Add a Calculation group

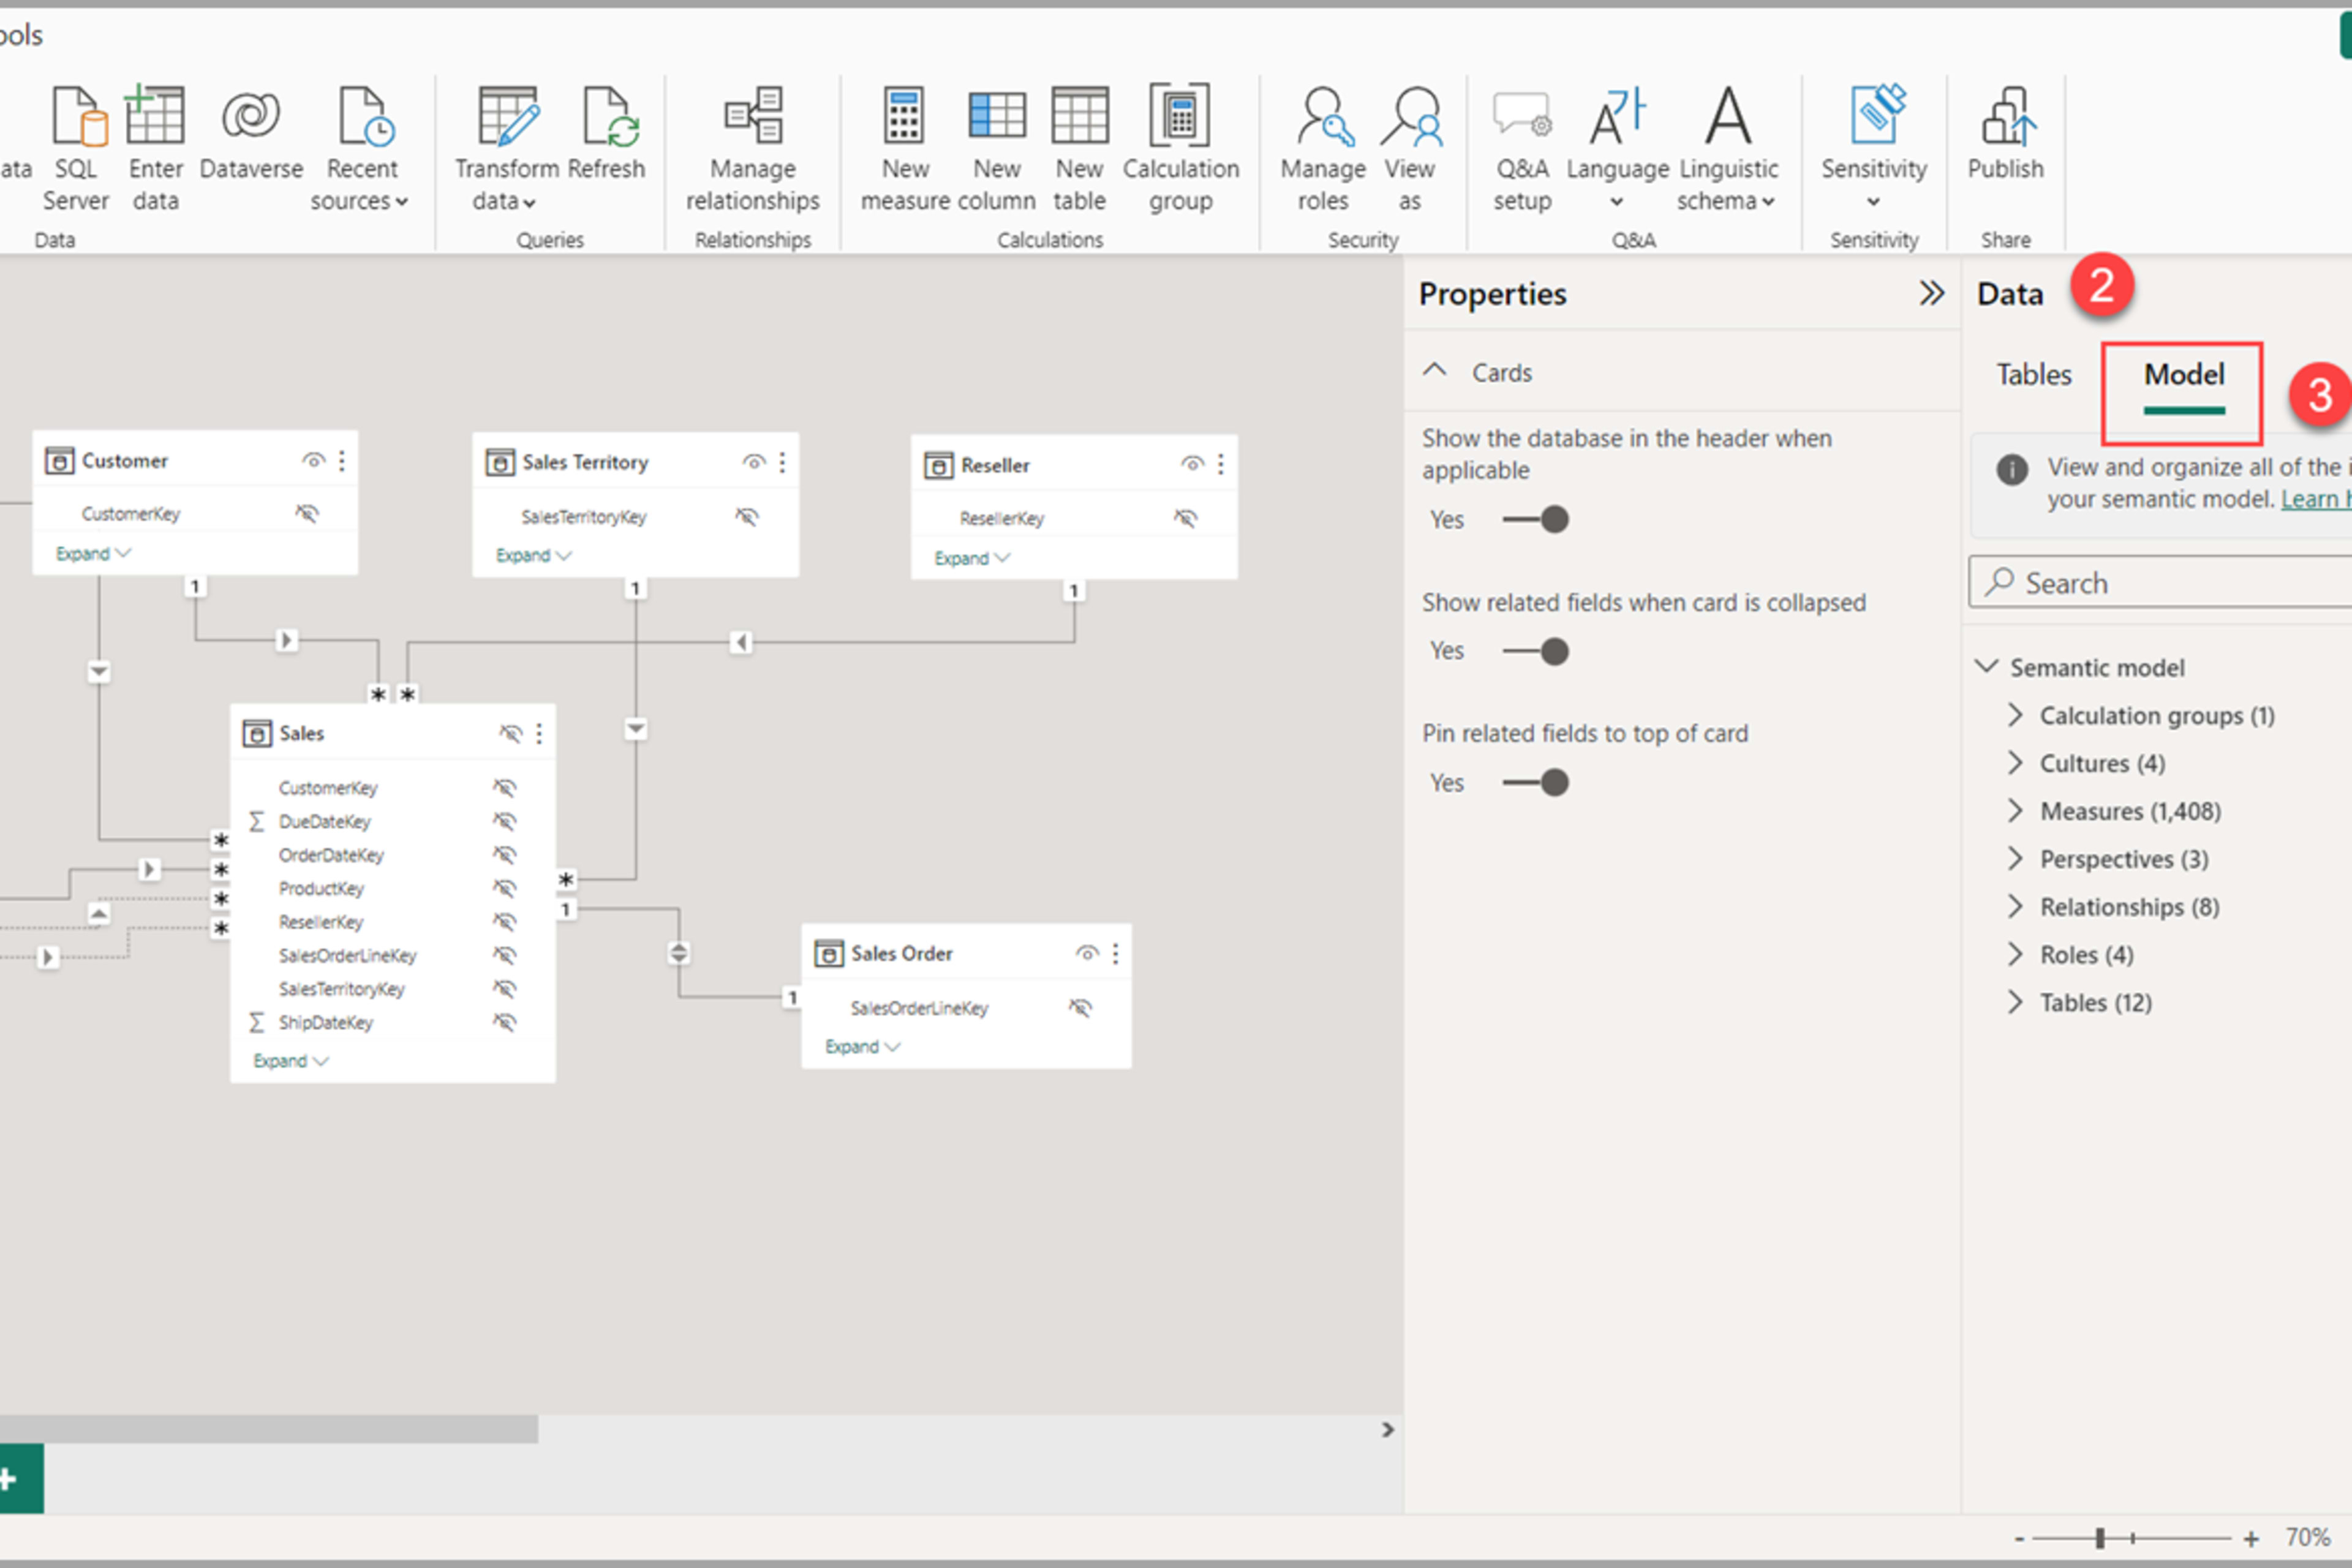(1181, 148)
